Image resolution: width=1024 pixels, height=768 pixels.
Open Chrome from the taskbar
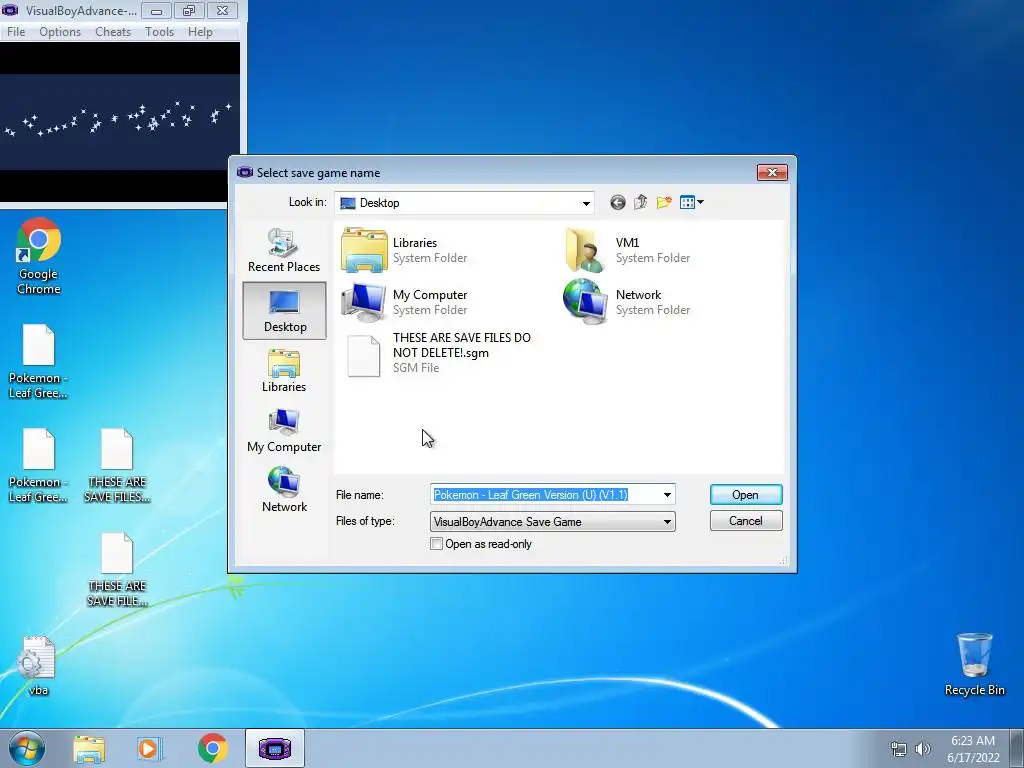(212, 749)
